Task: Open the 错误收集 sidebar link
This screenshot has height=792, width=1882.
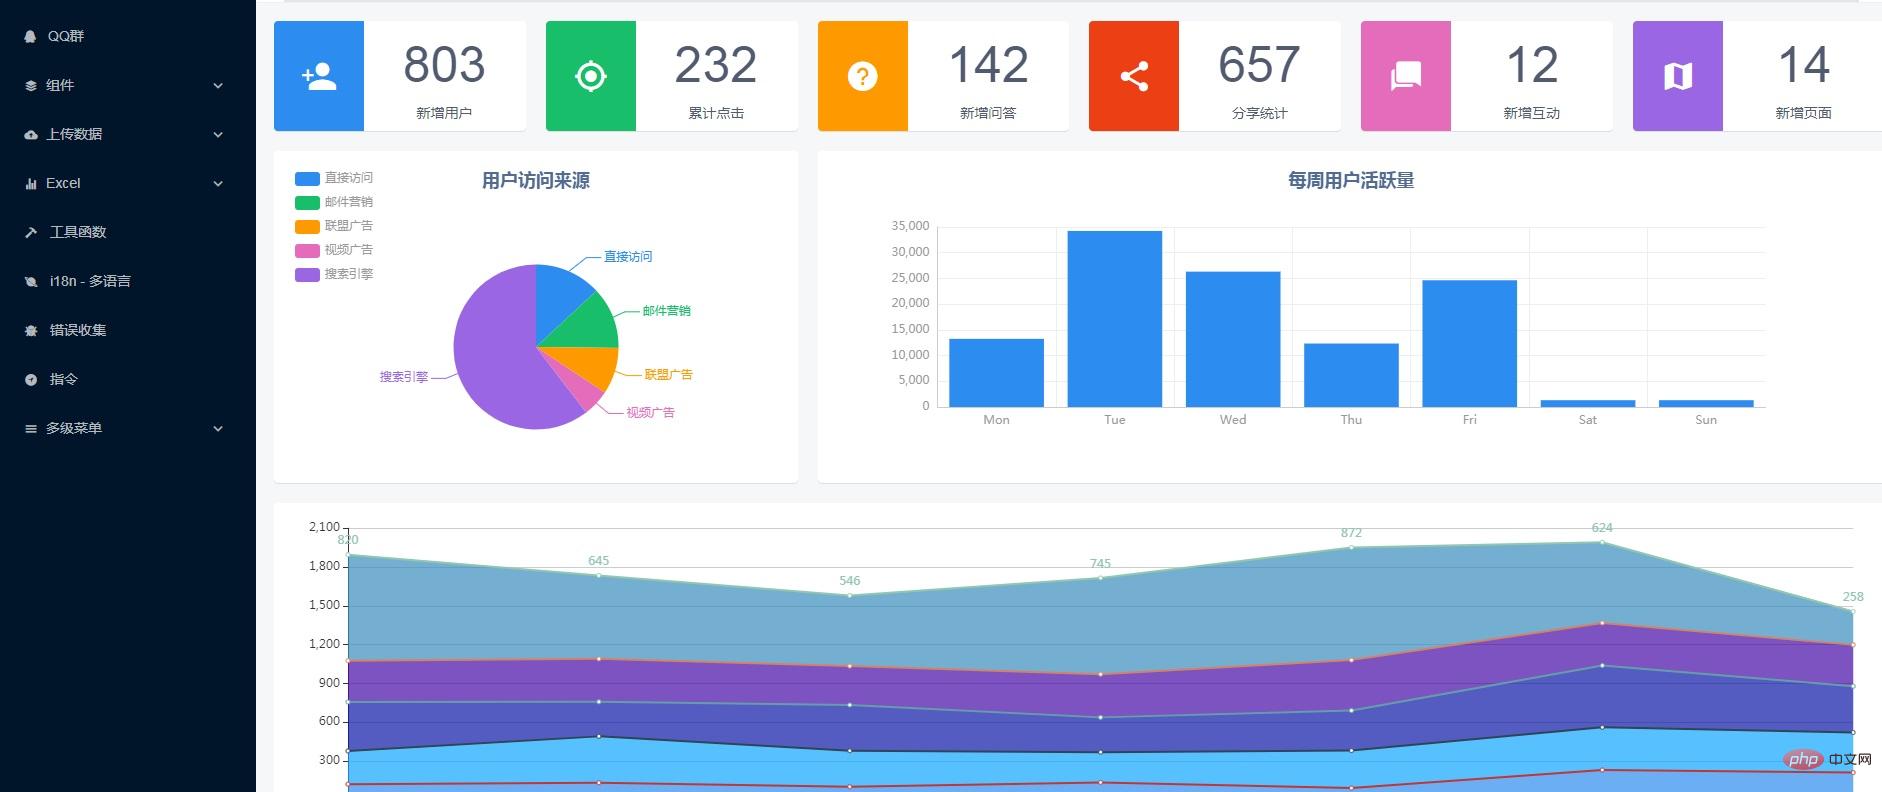Action: (77, 330)
